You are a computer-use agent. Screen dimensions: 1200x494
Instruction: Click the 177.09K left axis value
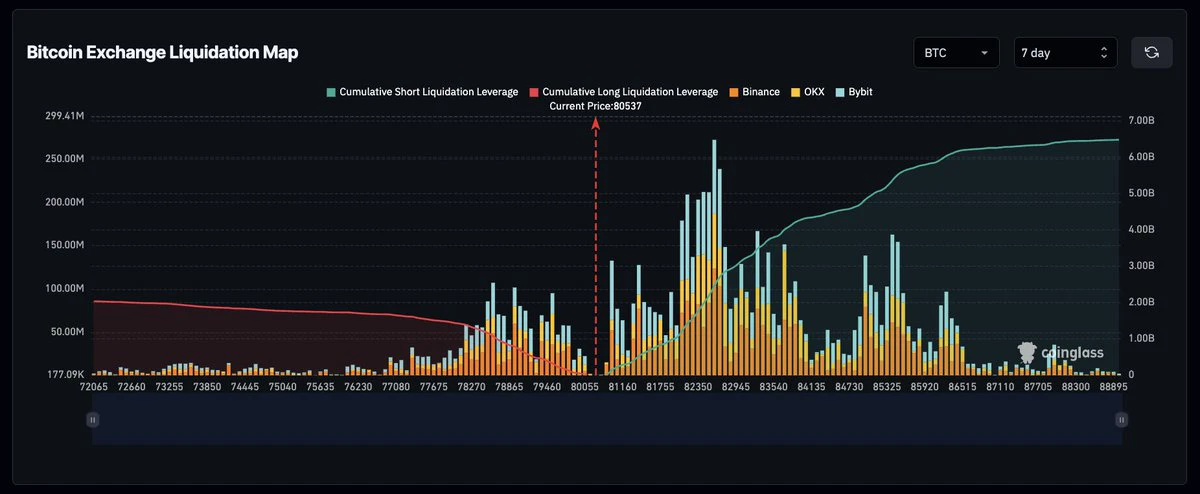click(x=64, y=375)
